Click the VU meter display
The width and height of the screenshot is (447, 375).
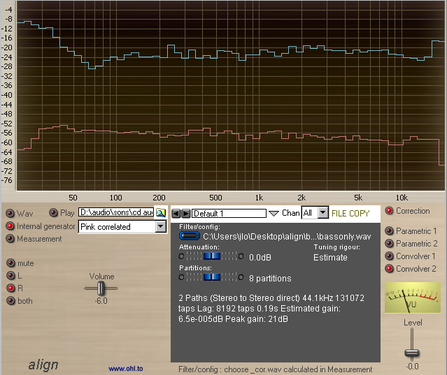coord(413,298)
